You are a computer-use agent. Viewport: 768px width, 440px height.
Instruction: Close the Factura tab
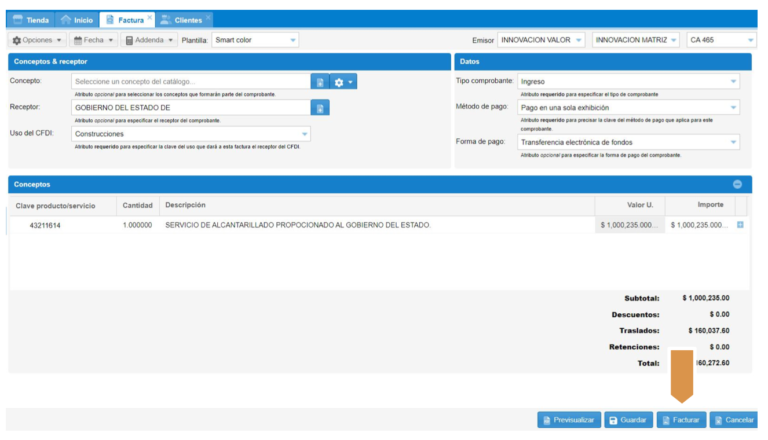(150, 18)
